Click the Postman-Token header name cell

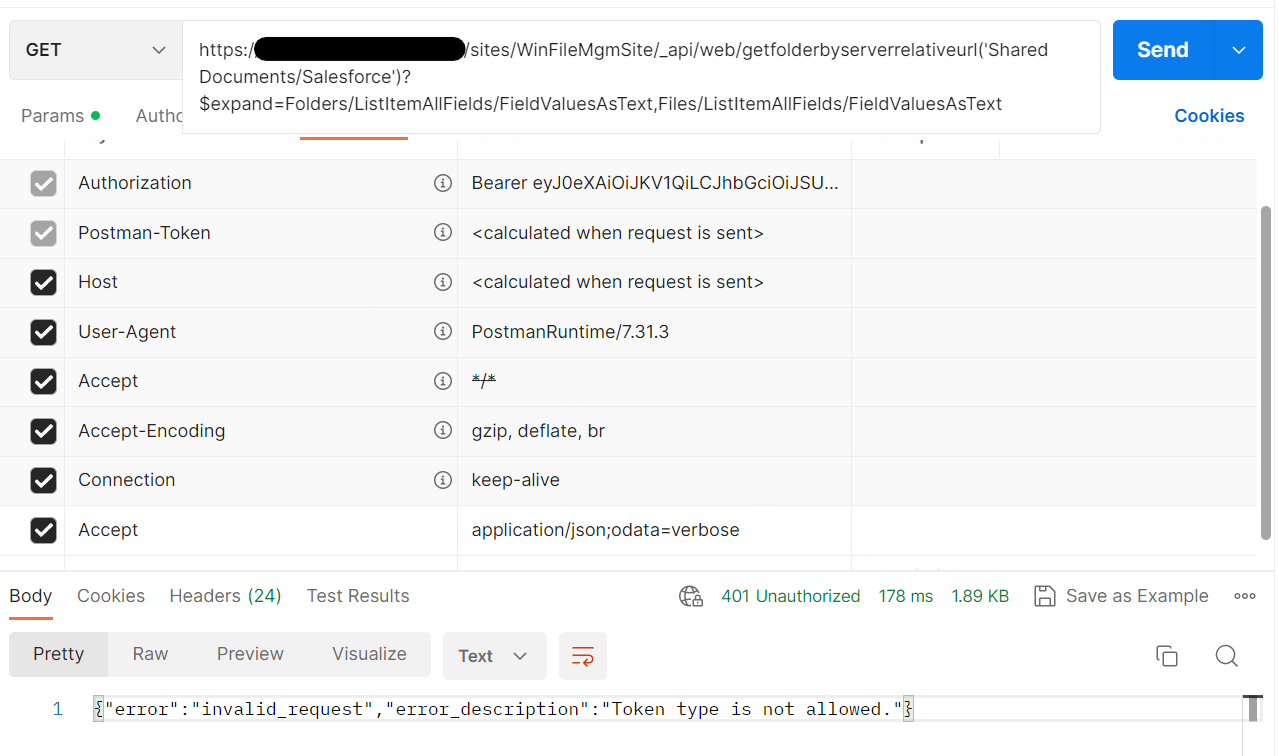[x=261, y=233]
